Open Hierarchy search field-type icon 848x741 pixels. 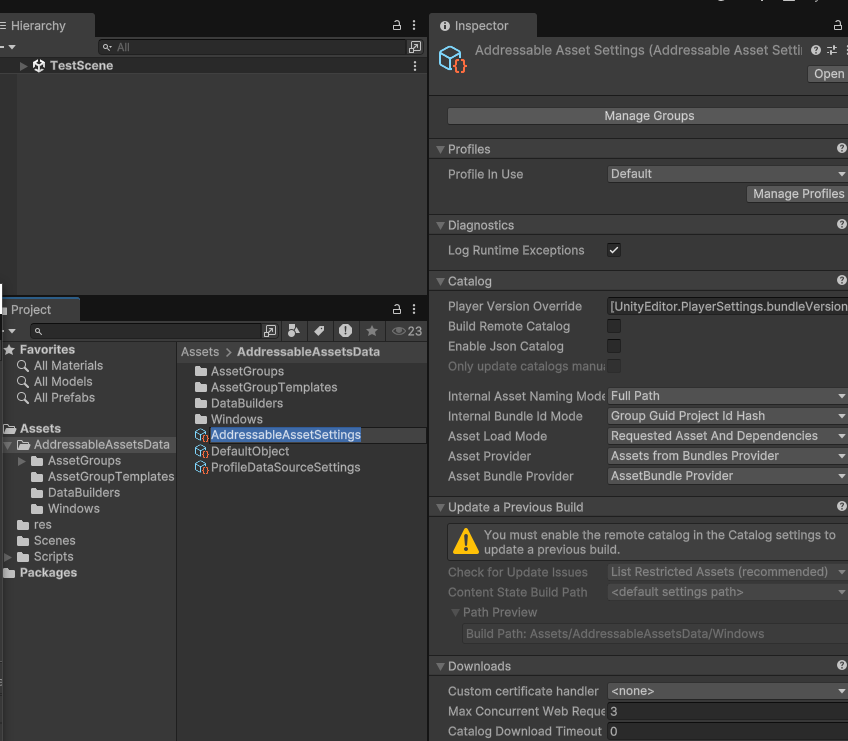pos(108,47)
